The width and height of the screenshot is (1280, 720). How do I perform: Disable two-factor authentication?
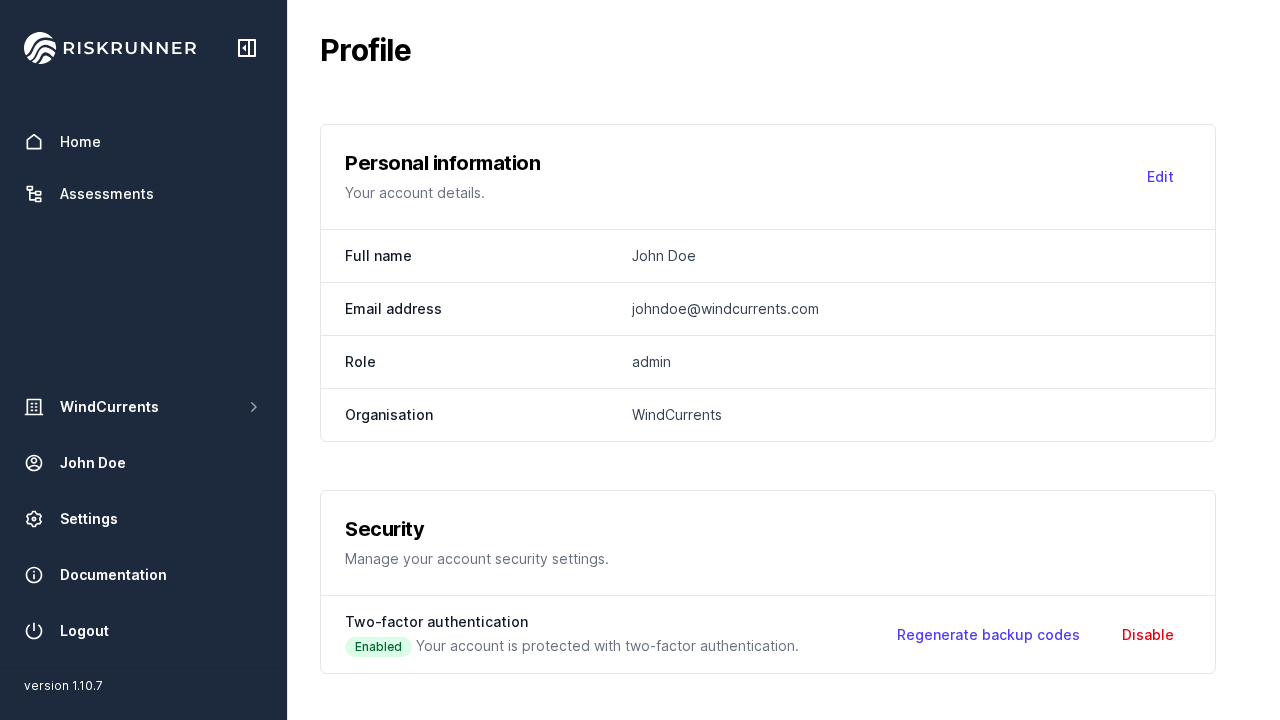1147,635
